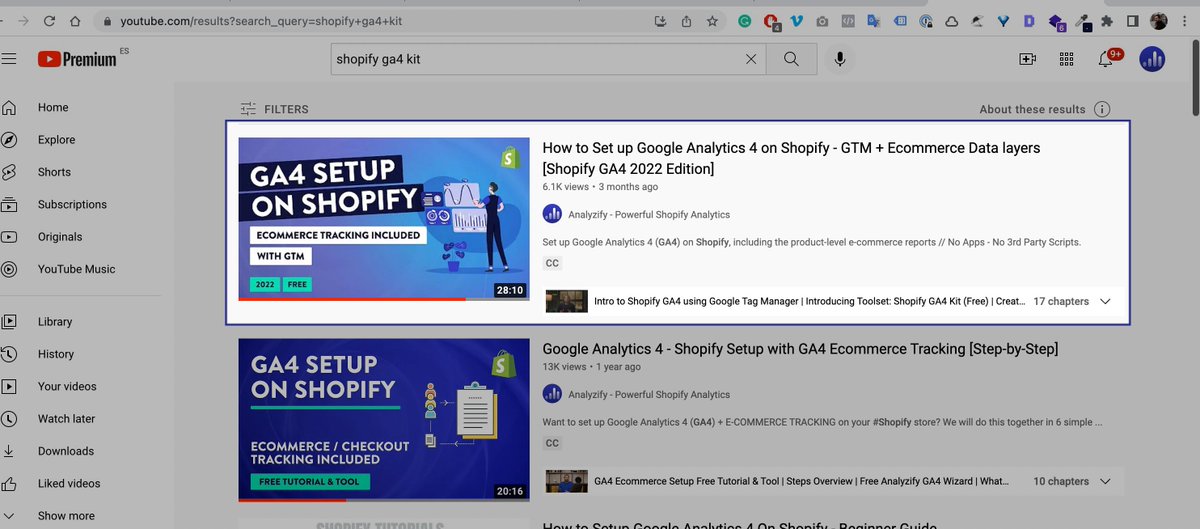The height and width of the screenshot is (529, 1200).
Task: Open Downloads in sidebar
Action: click(66, 451)
